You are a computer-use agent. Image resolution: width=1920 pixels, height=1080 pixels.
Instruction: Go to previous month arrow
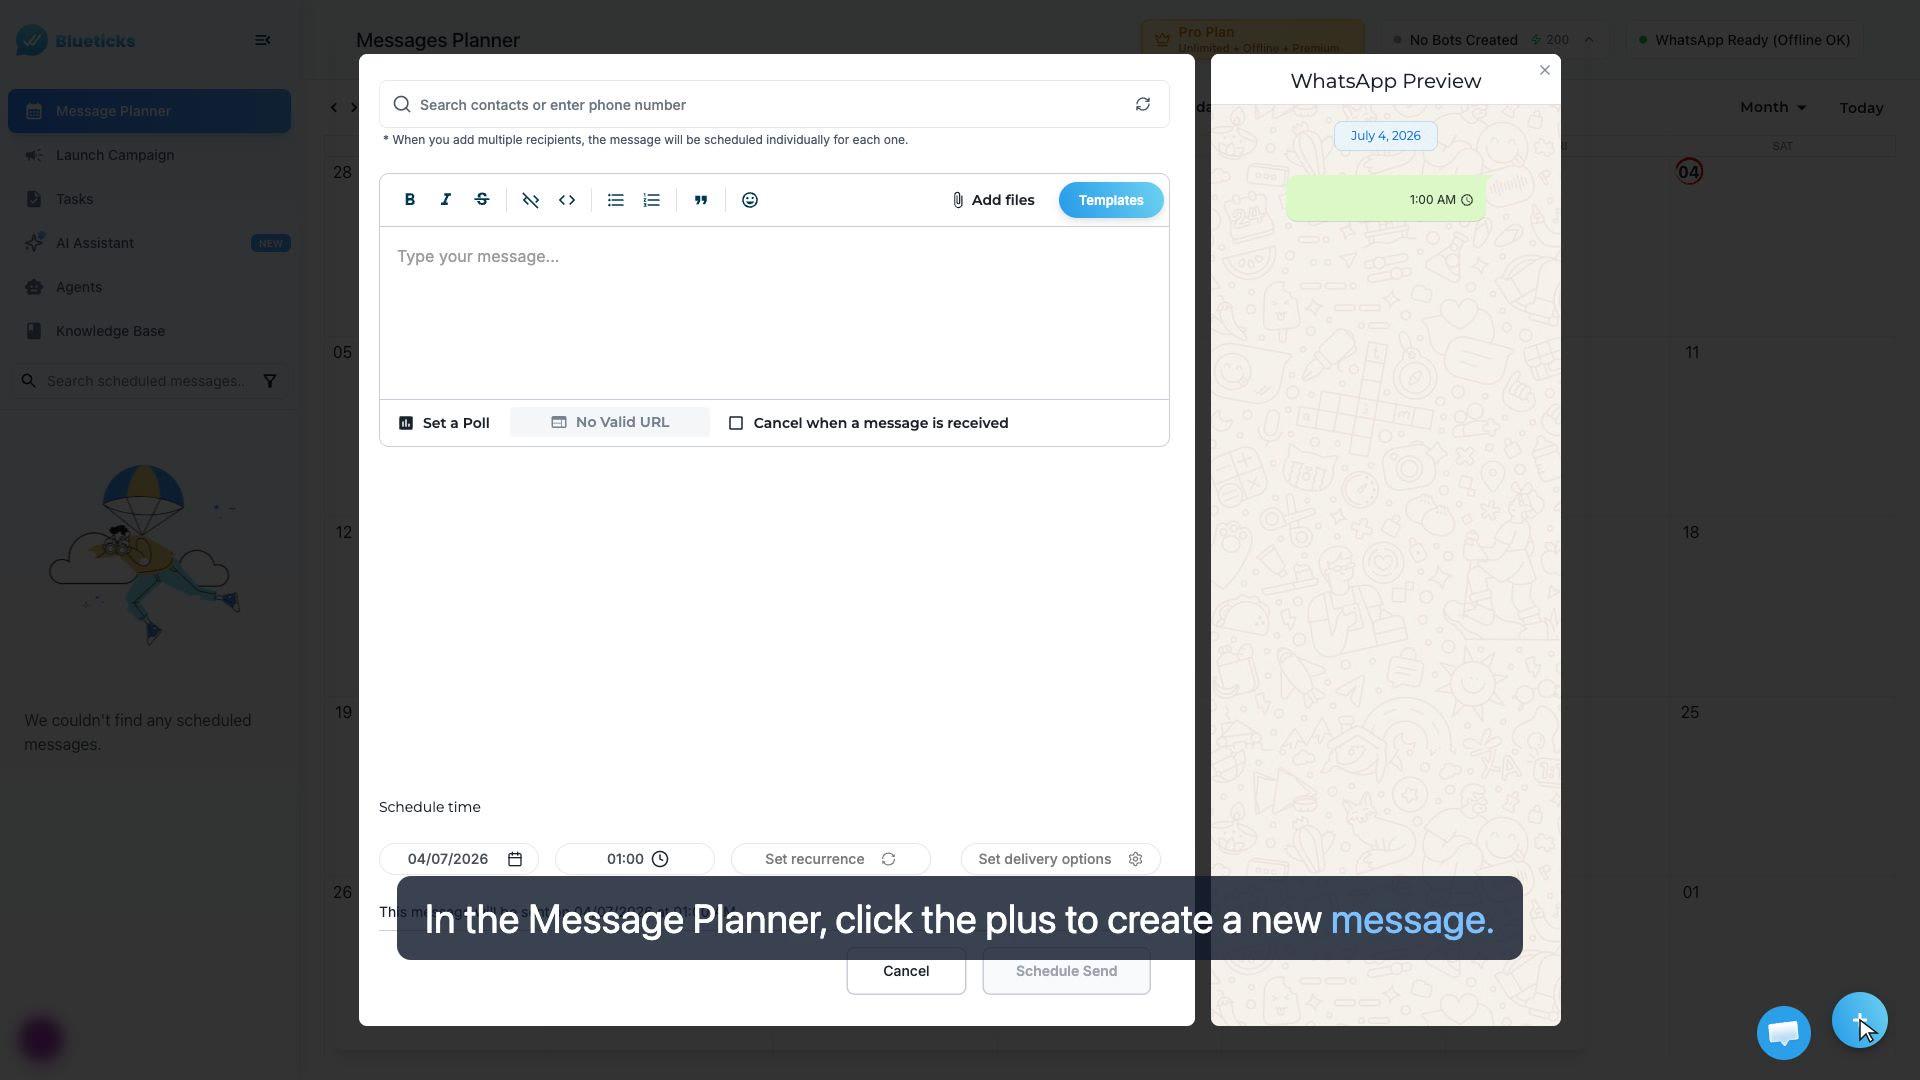(334, 107)
